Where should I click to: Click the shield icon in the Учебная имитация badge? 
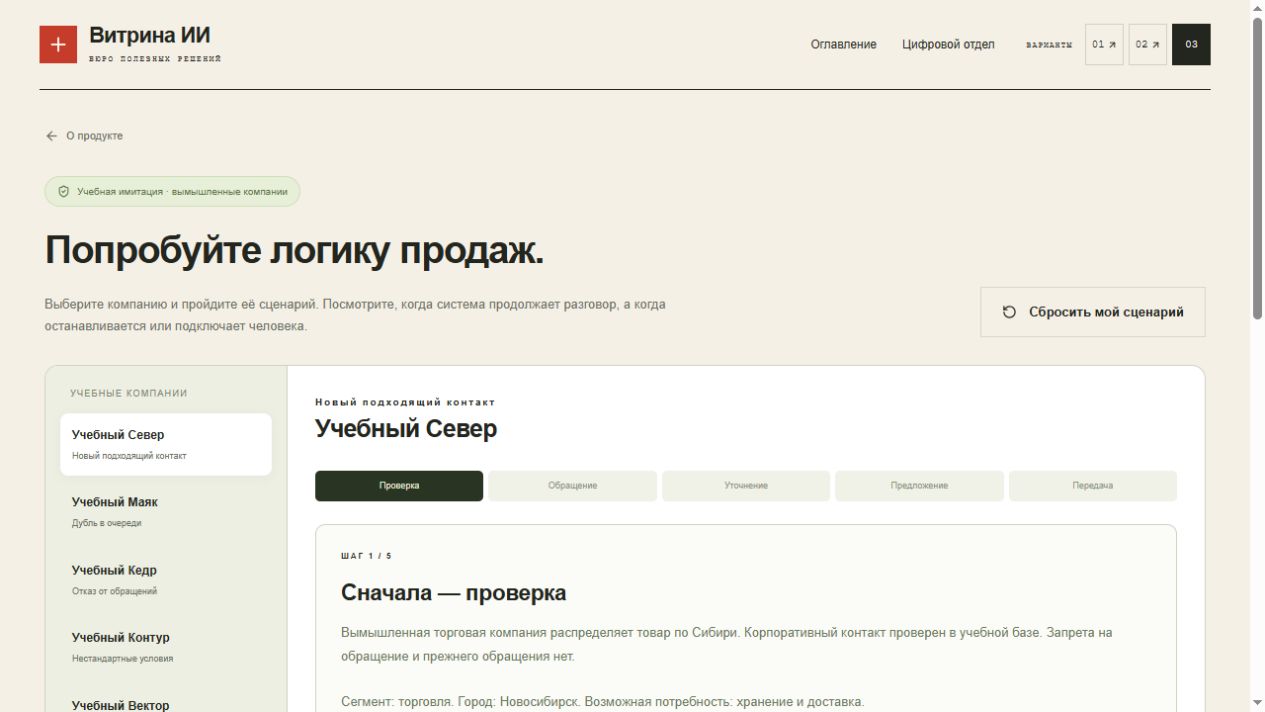pyautogui.click(x=64, y=192)
